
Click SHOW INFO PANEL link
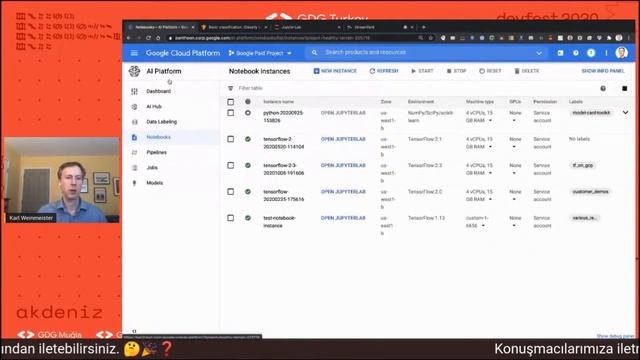(x=603, y=71)
